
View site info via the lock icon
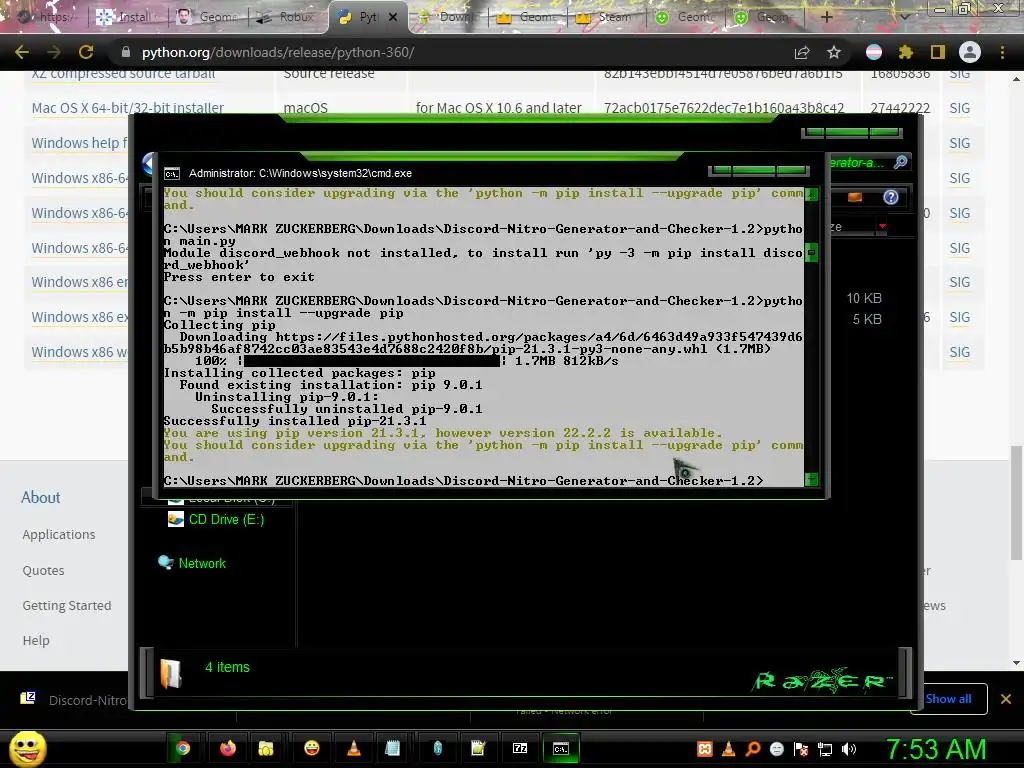click(126, 52)
